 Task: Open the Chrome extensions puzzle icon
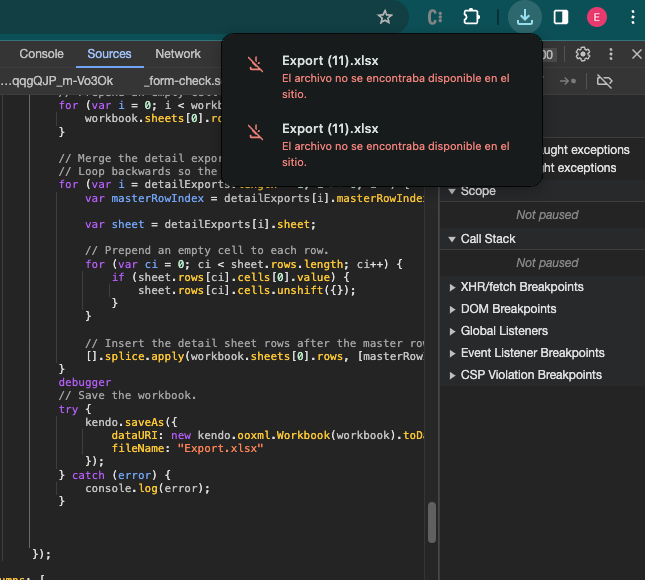tap(471, 17)
